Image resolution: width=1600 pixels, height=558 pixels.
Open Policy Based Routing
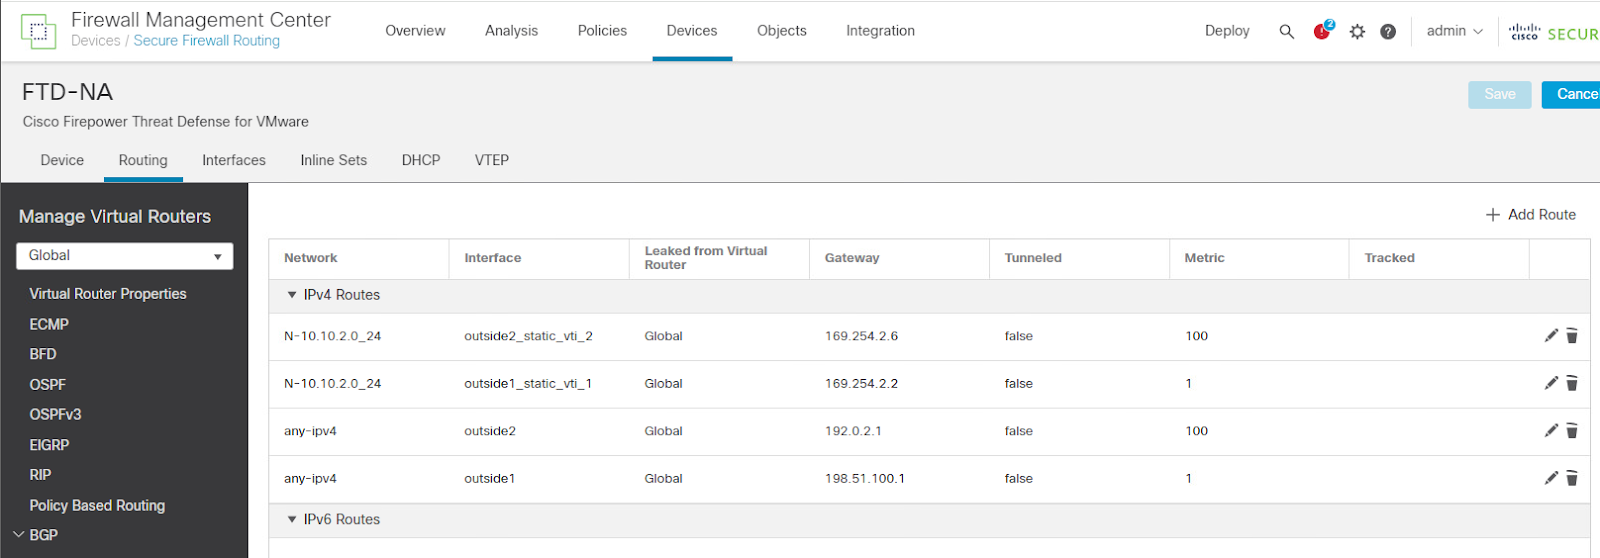[97, 506]
